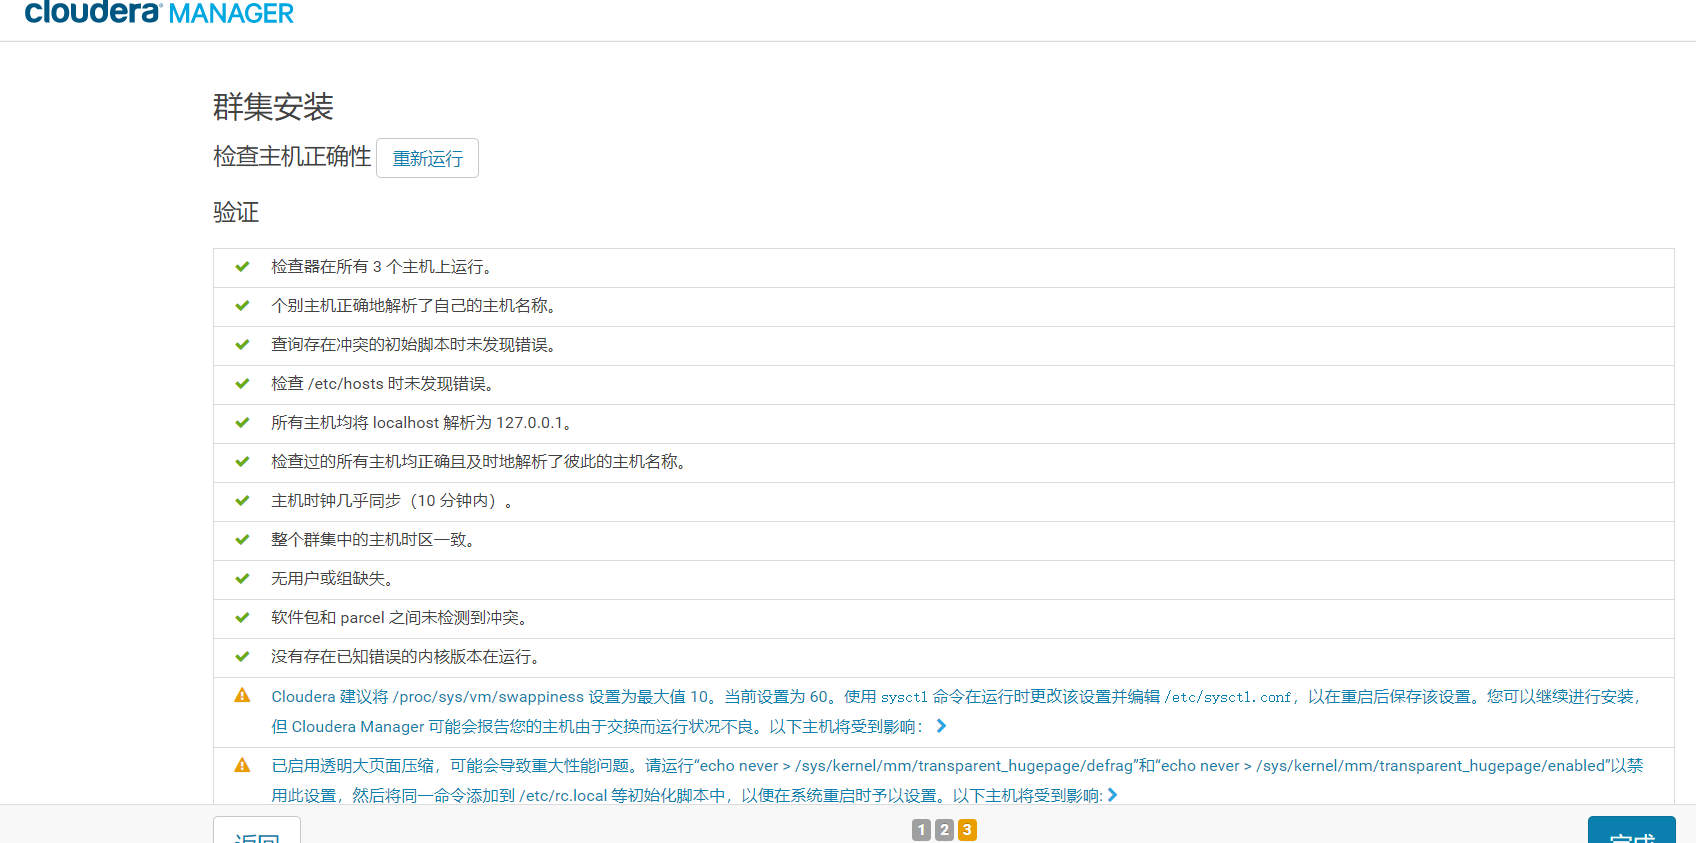Click check icon beside 无用户或组缺失
This screenshot has height=843, width=1696.
point(242,579)
